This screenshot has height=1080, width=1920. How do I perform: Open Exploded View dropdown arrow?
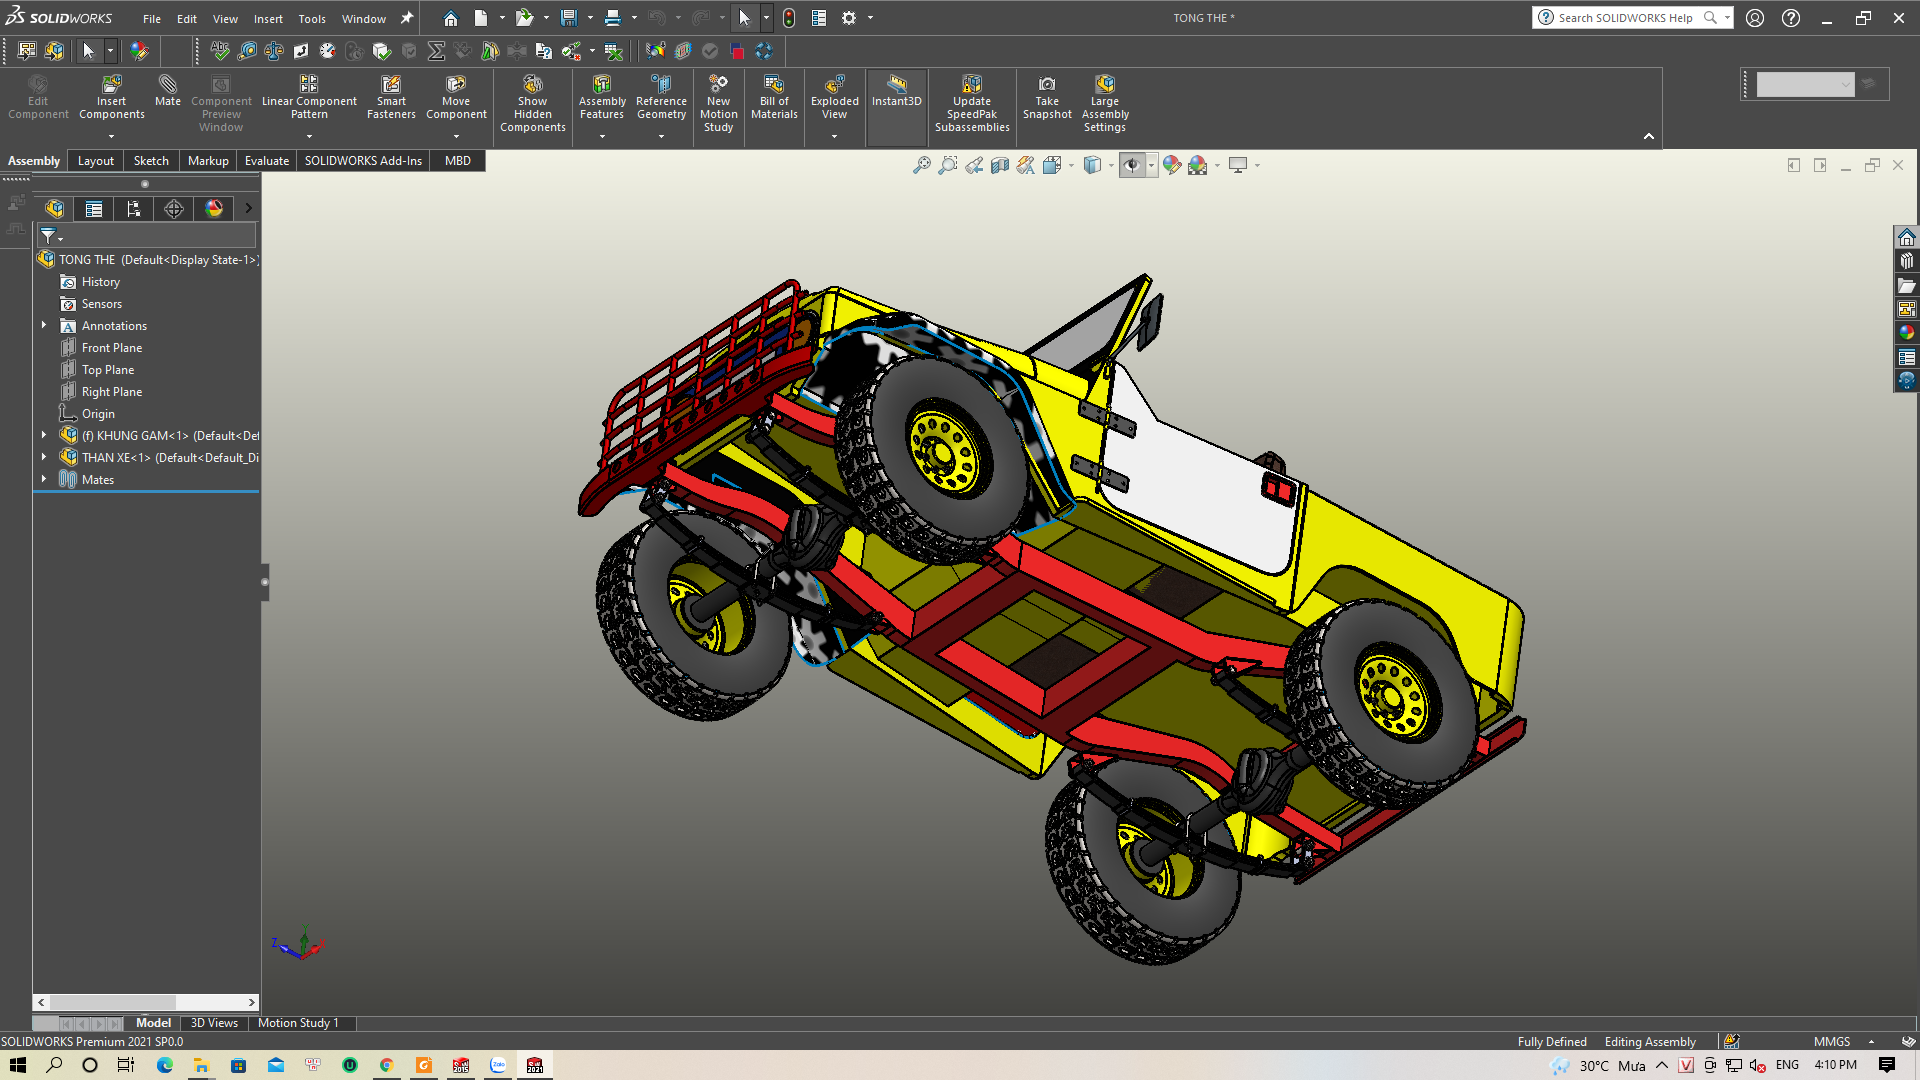(834, 136)
